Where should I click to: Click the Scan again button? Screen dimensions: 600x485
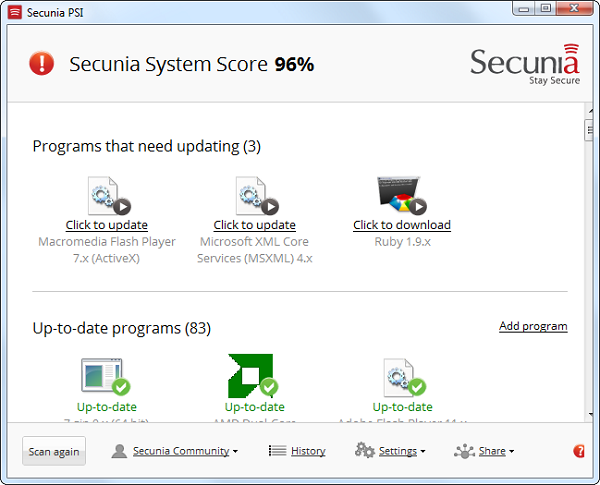[x=54, y=451]
